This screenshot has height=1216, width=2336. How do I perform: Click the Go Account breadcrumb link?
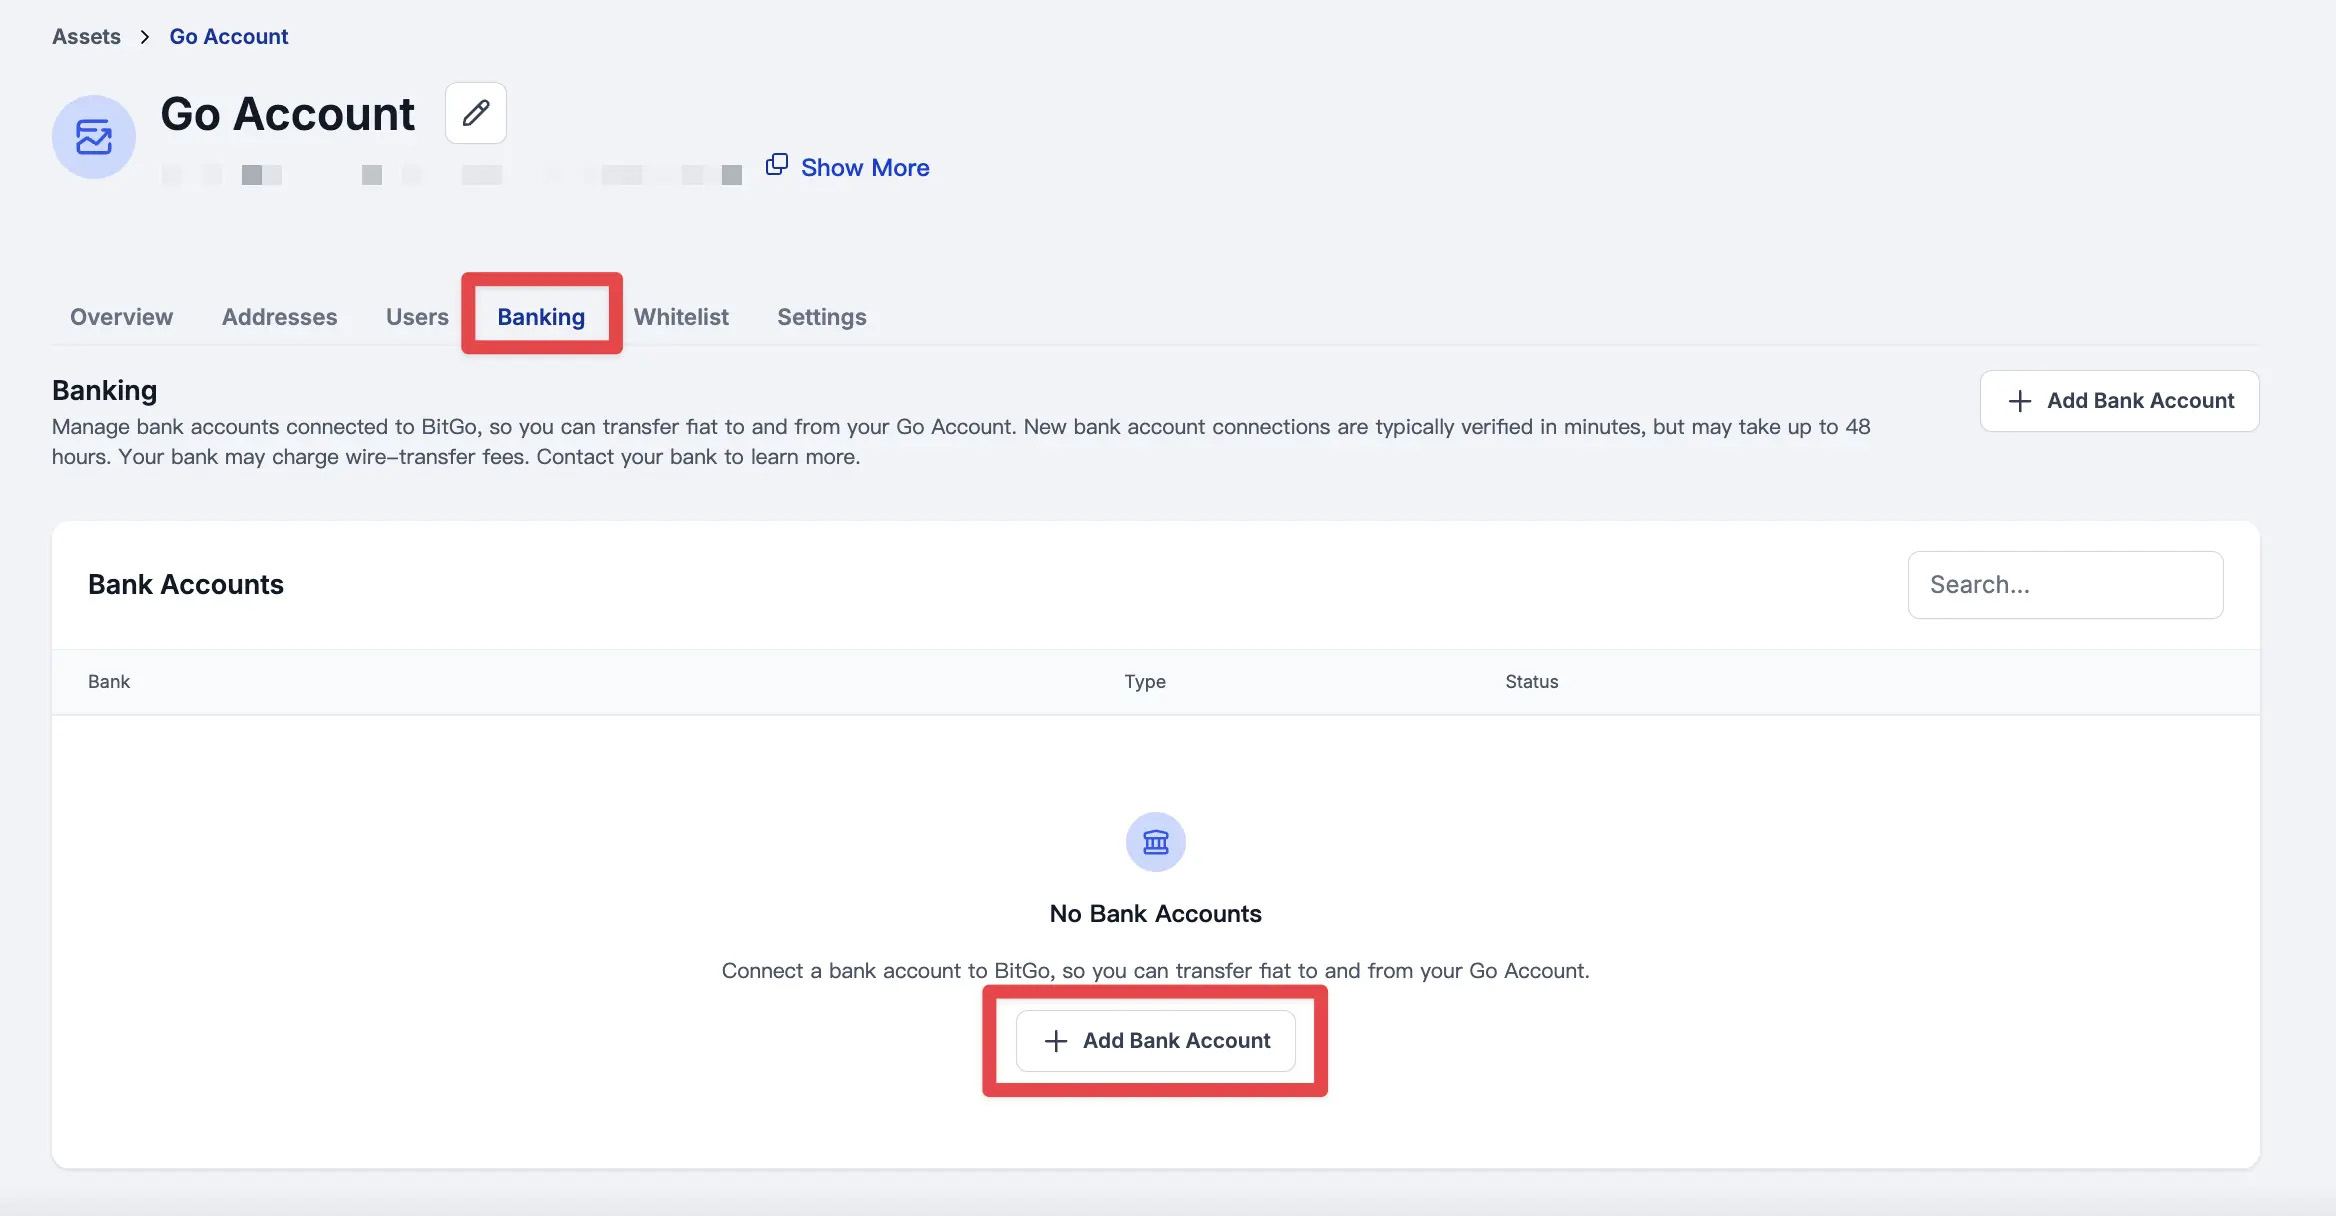(228, 37)
